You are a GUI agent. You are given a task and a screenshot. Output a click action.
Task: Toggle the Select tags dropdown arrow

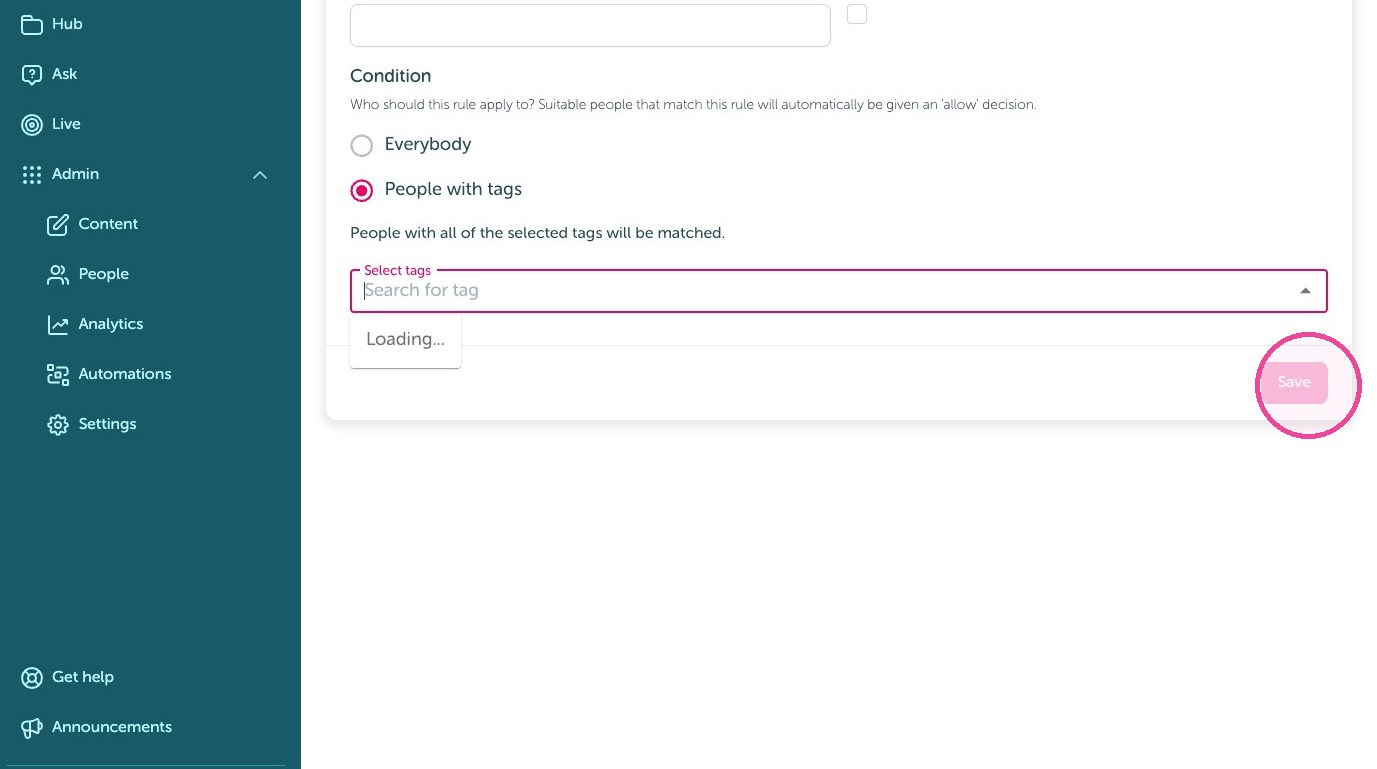pos(1305,291)
